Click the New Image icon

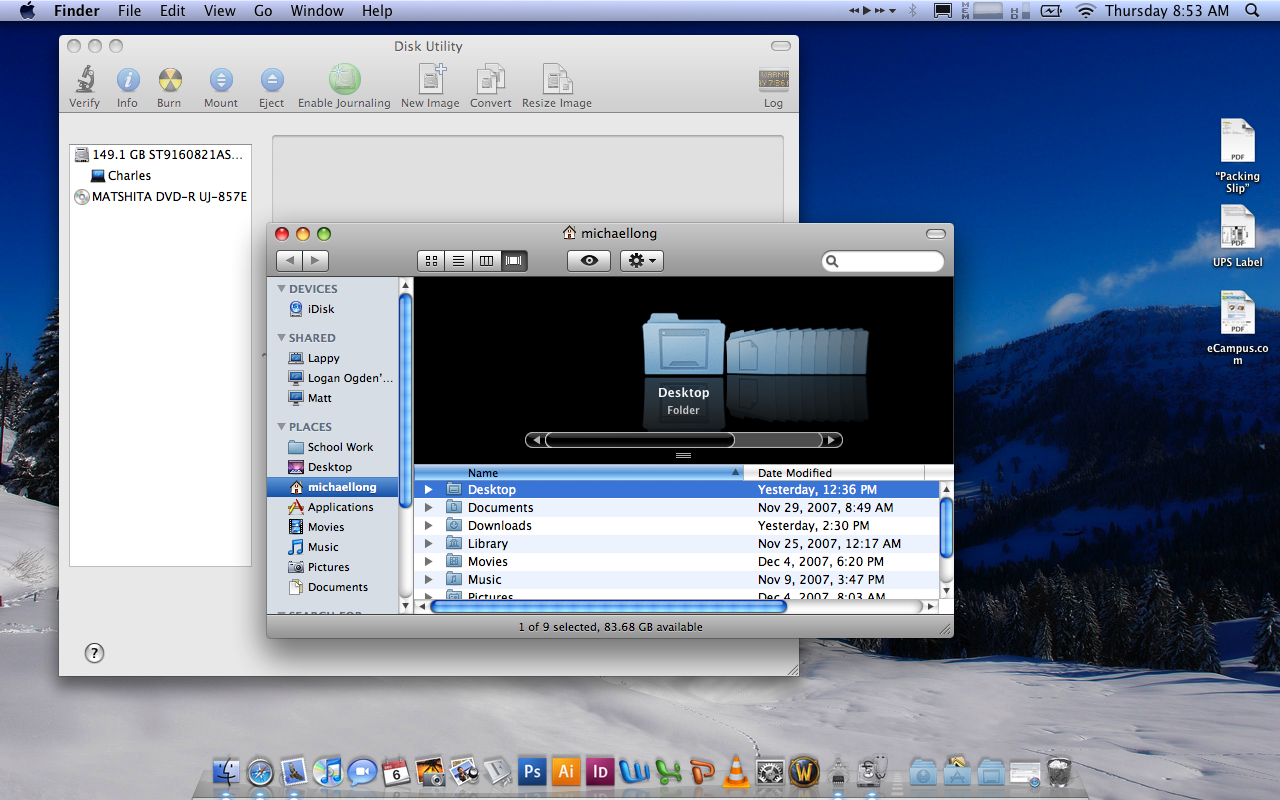(430, 80)
